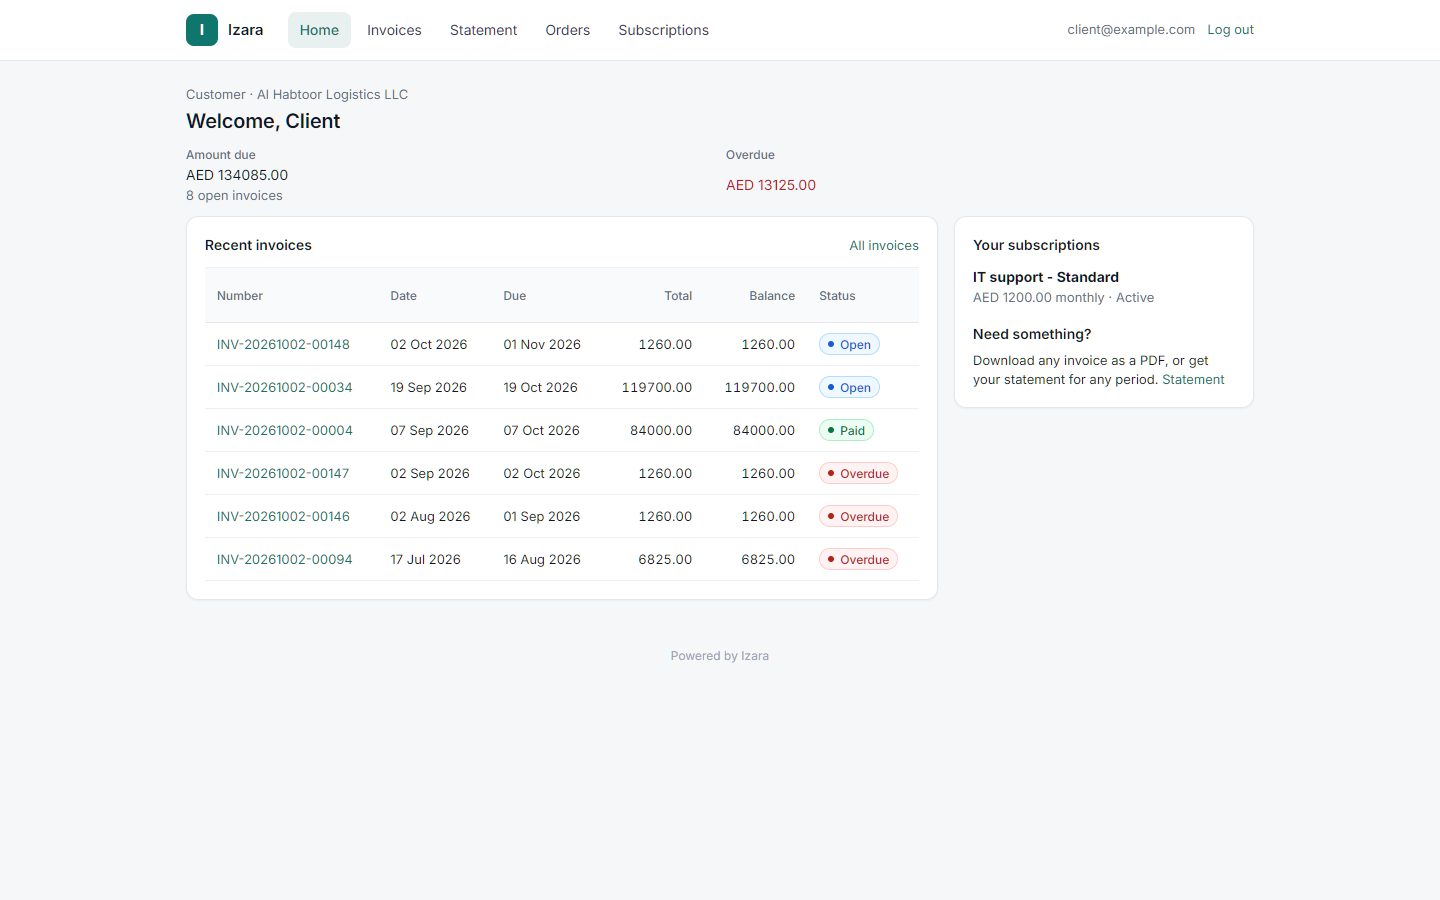Image resolution: width=1440 pixels, height=900 pixels.
Task: Click the AED 13125.00 overdue amount
Action: click(771, 185)
